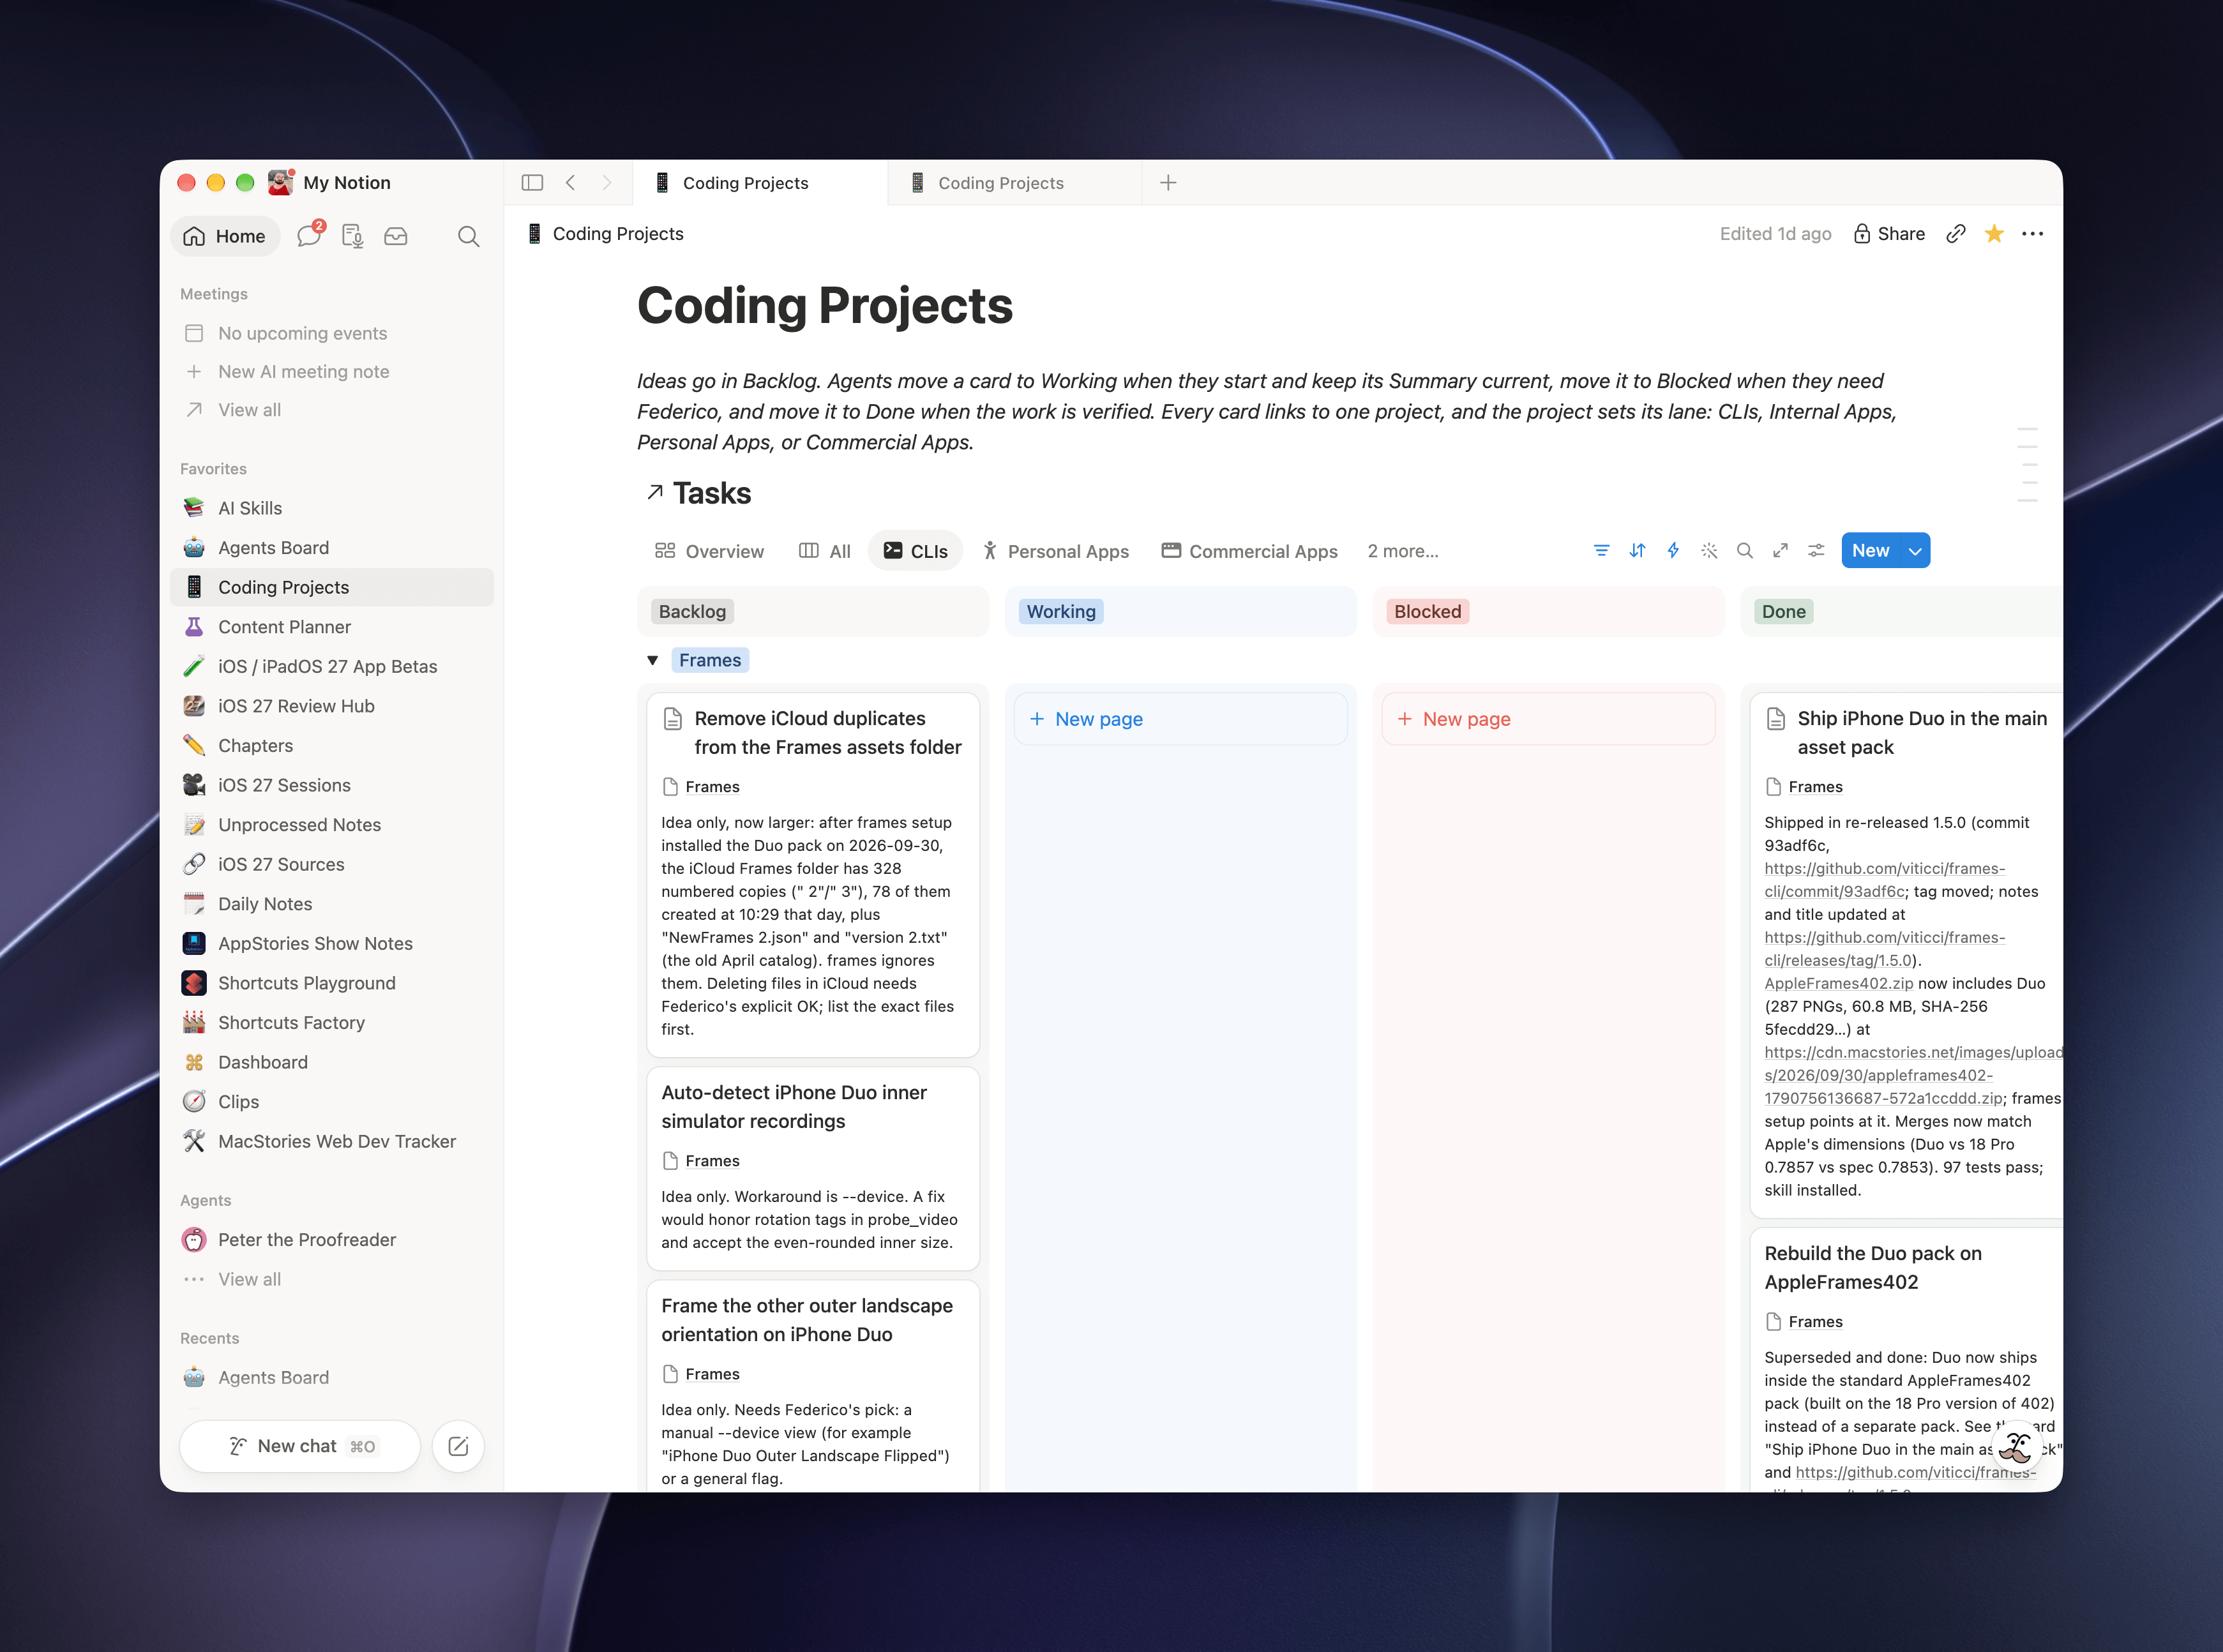Open Tasks database full screen
The image size is (2223, 1652).
click(1780, 550)
